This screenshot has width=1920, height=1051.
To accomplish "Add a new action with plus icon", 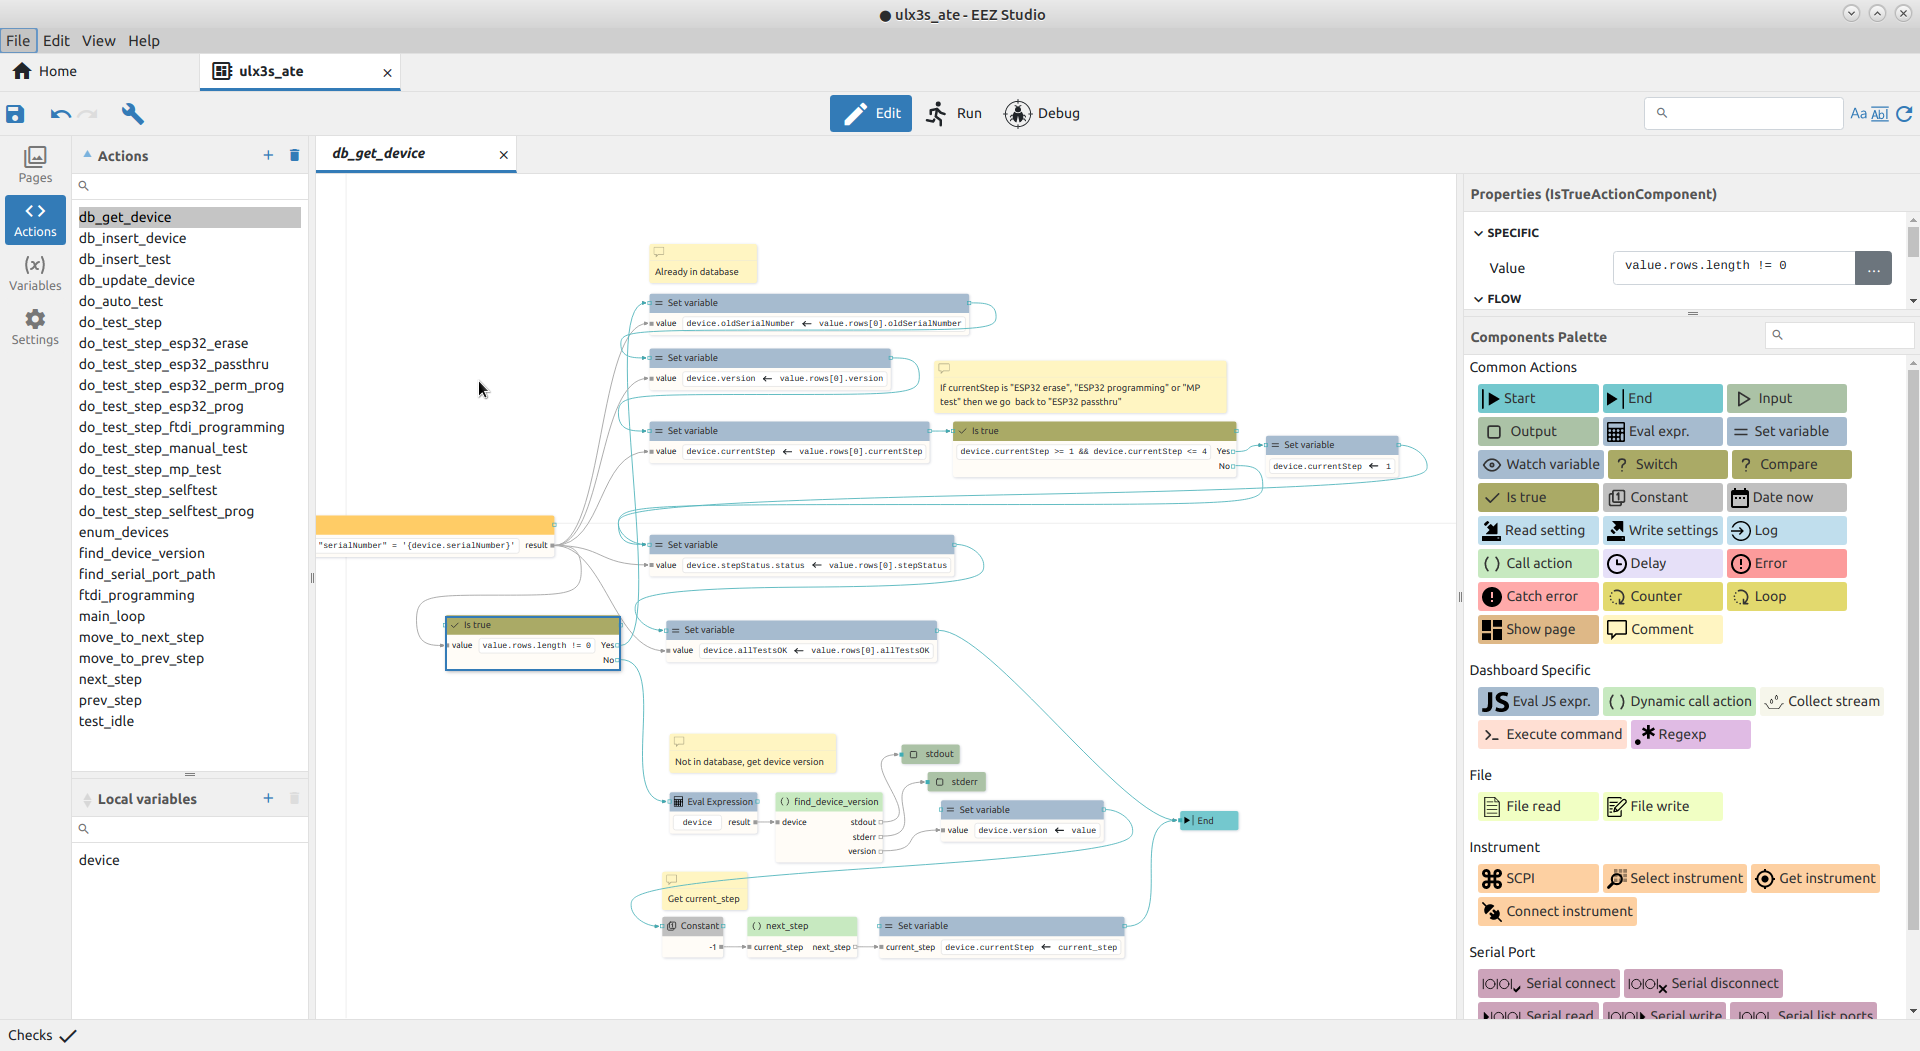I will point(268,155).
